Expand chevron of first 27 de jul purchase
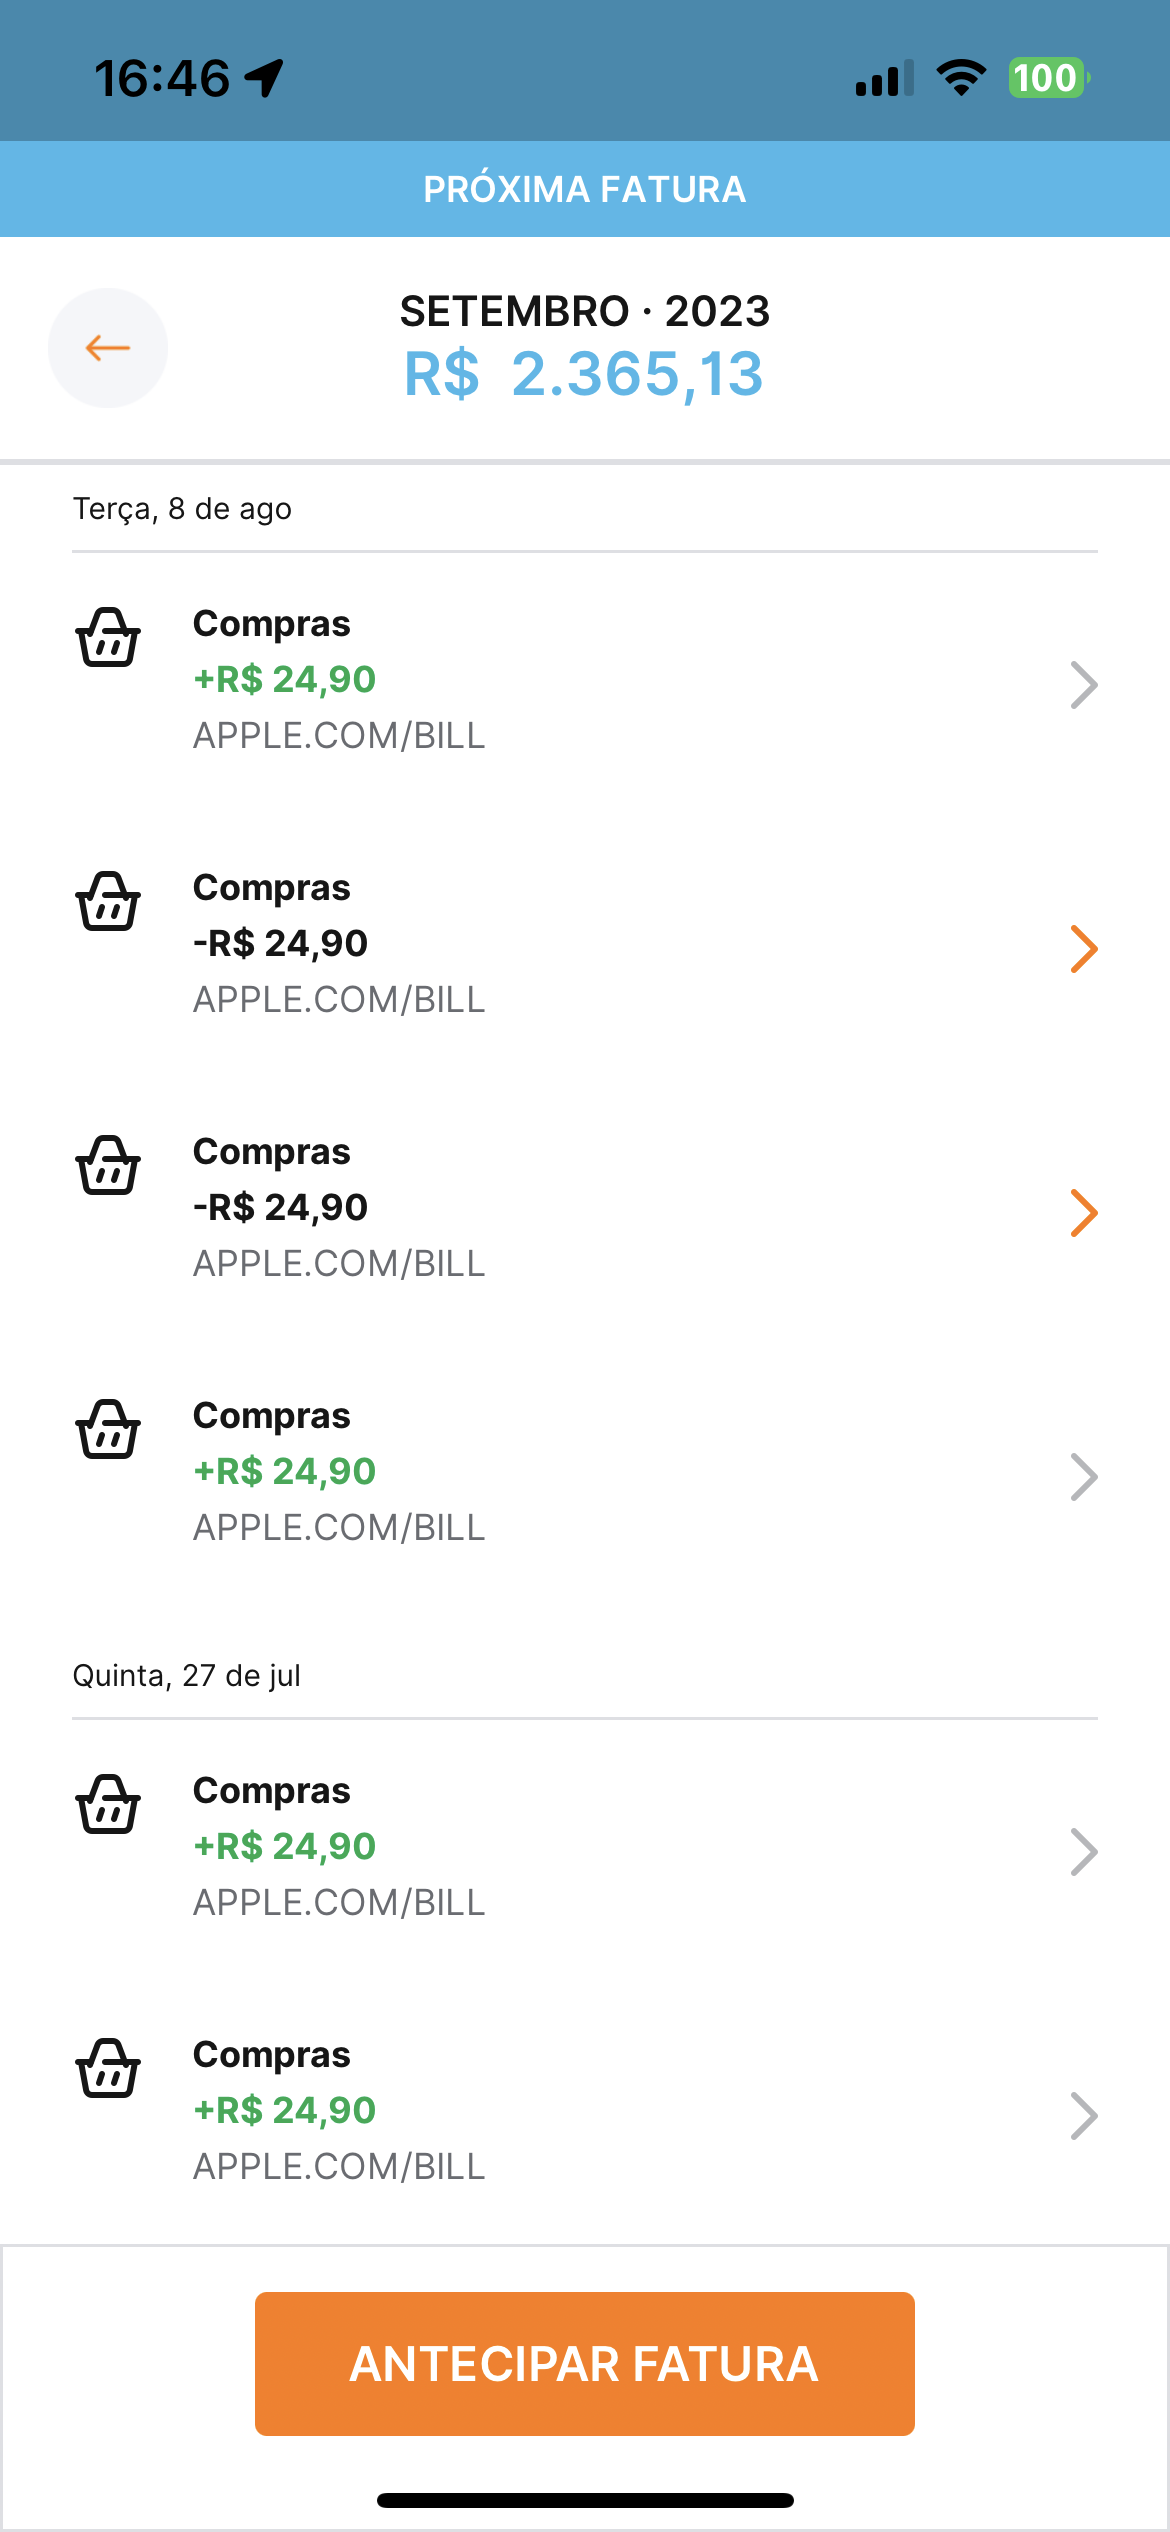This screenshot has width=1170, height=2532. 1084,1852
